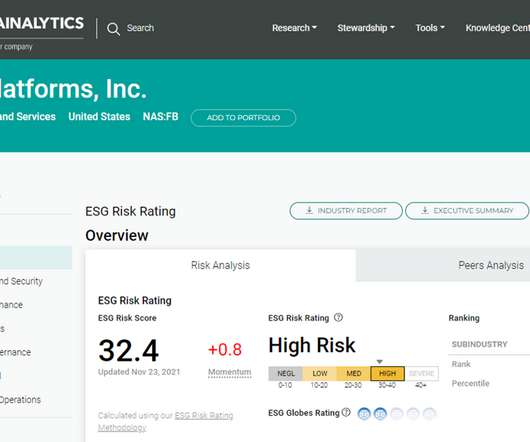The image size is (530, 442).
Task: Select the HIGH risk scale segment
Action: tap(387, 373)
